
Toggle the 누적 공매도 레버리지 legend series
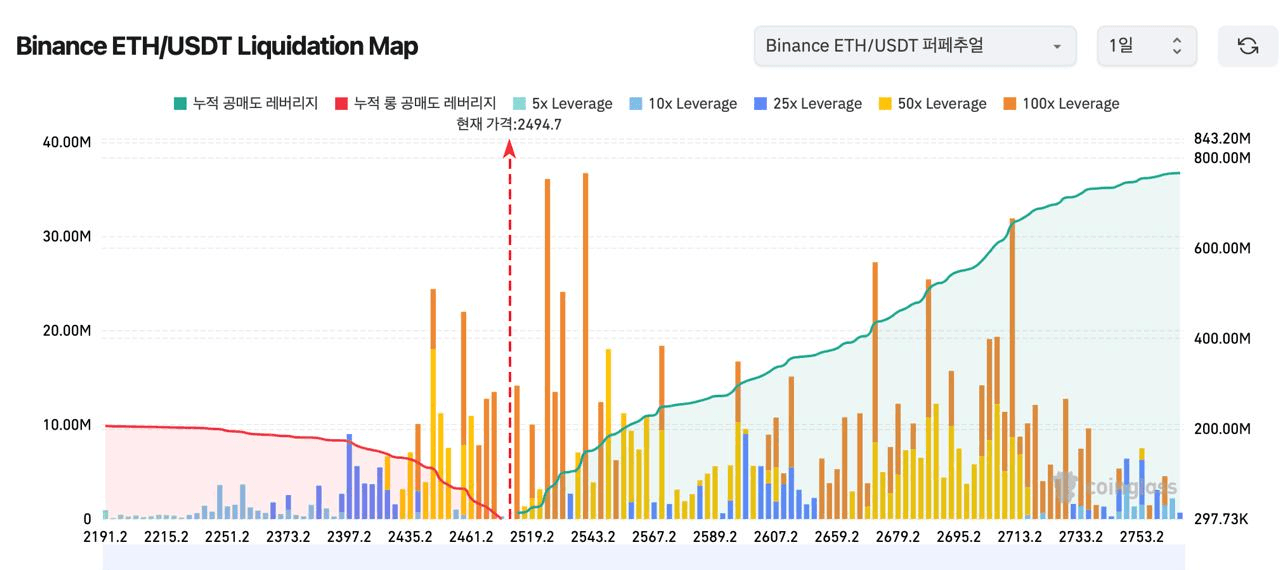(x=246, y=103)
